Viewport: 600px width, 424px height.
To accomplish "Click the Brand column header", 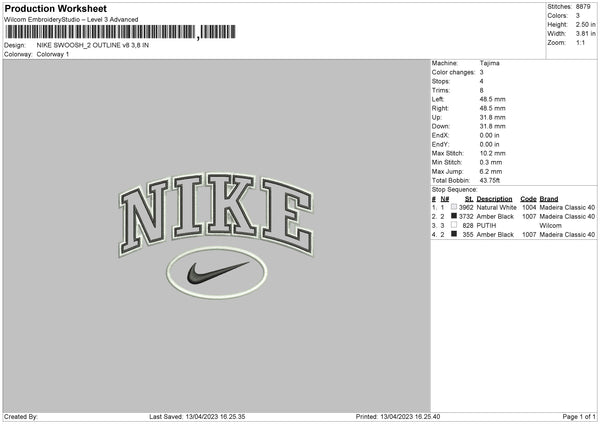I will [549, 199].
